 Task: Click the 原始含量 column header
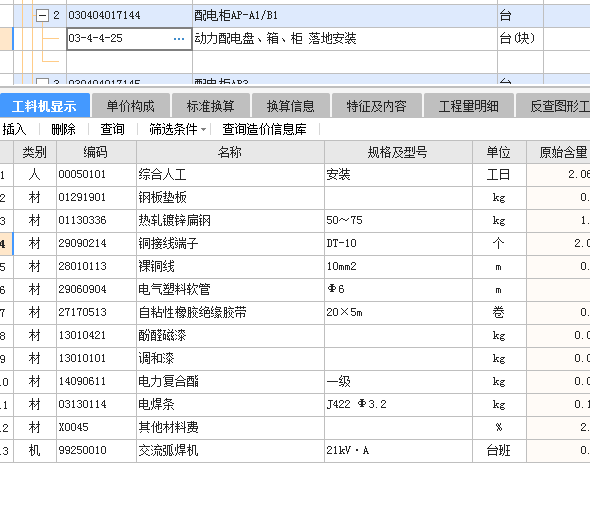tap(558, 152)
